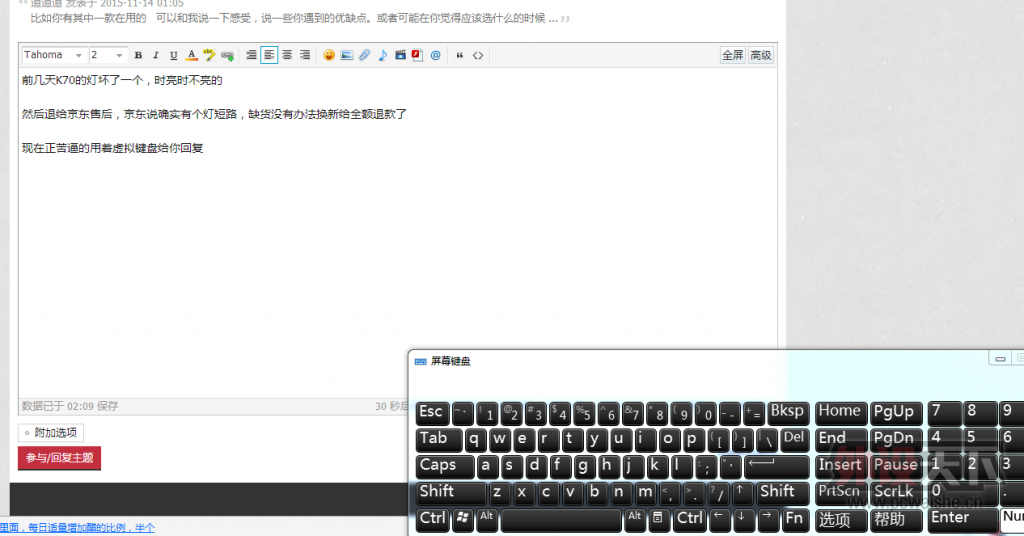Screen dimensions: 1024x536
Task: Open the font color picker
Action: (x=191, y=56)
